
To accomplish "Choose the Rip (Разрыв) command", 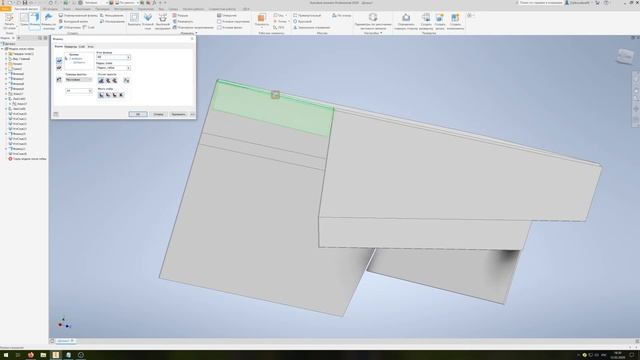I will (x=180, y=15).
